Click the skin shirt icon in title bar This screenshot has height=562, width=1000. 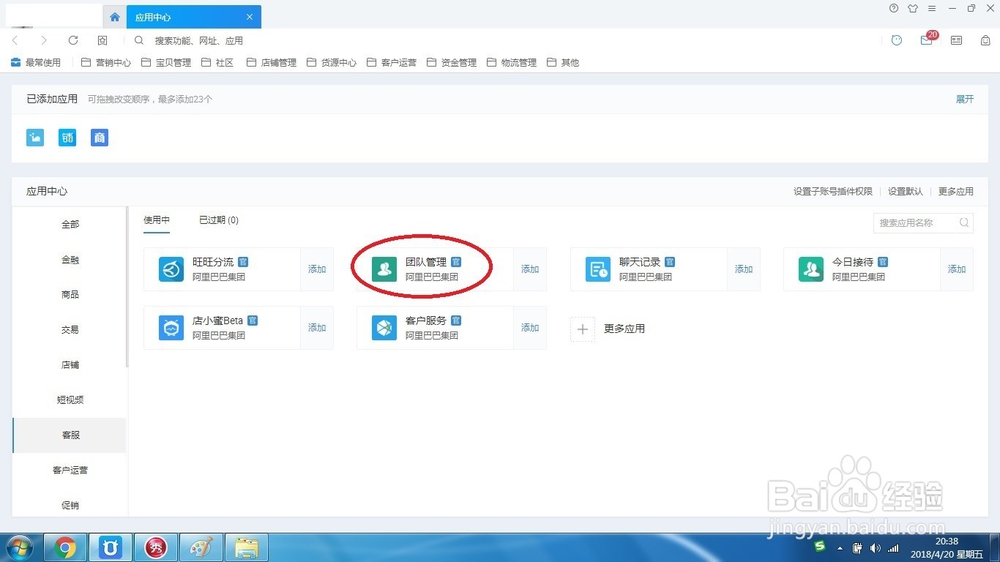[913, 8]
